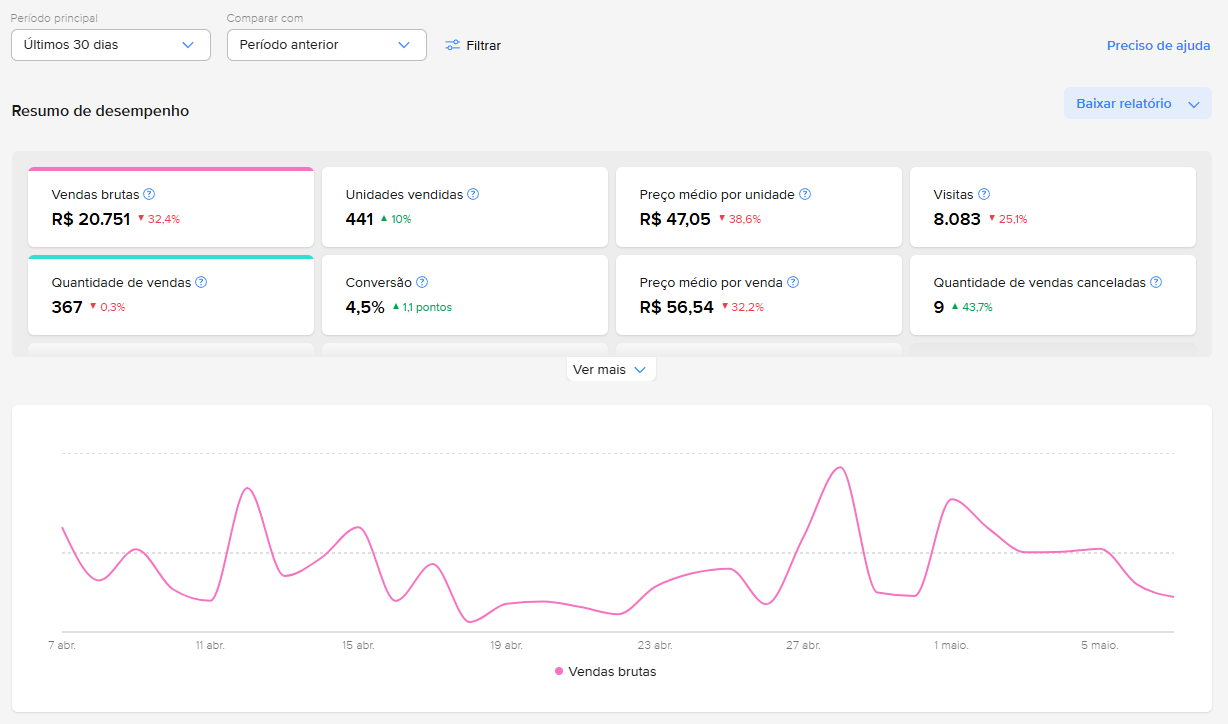Click the Filtrar sliders icon
The height and width of the screenshot is (724, 1228).
pos(453,45)
